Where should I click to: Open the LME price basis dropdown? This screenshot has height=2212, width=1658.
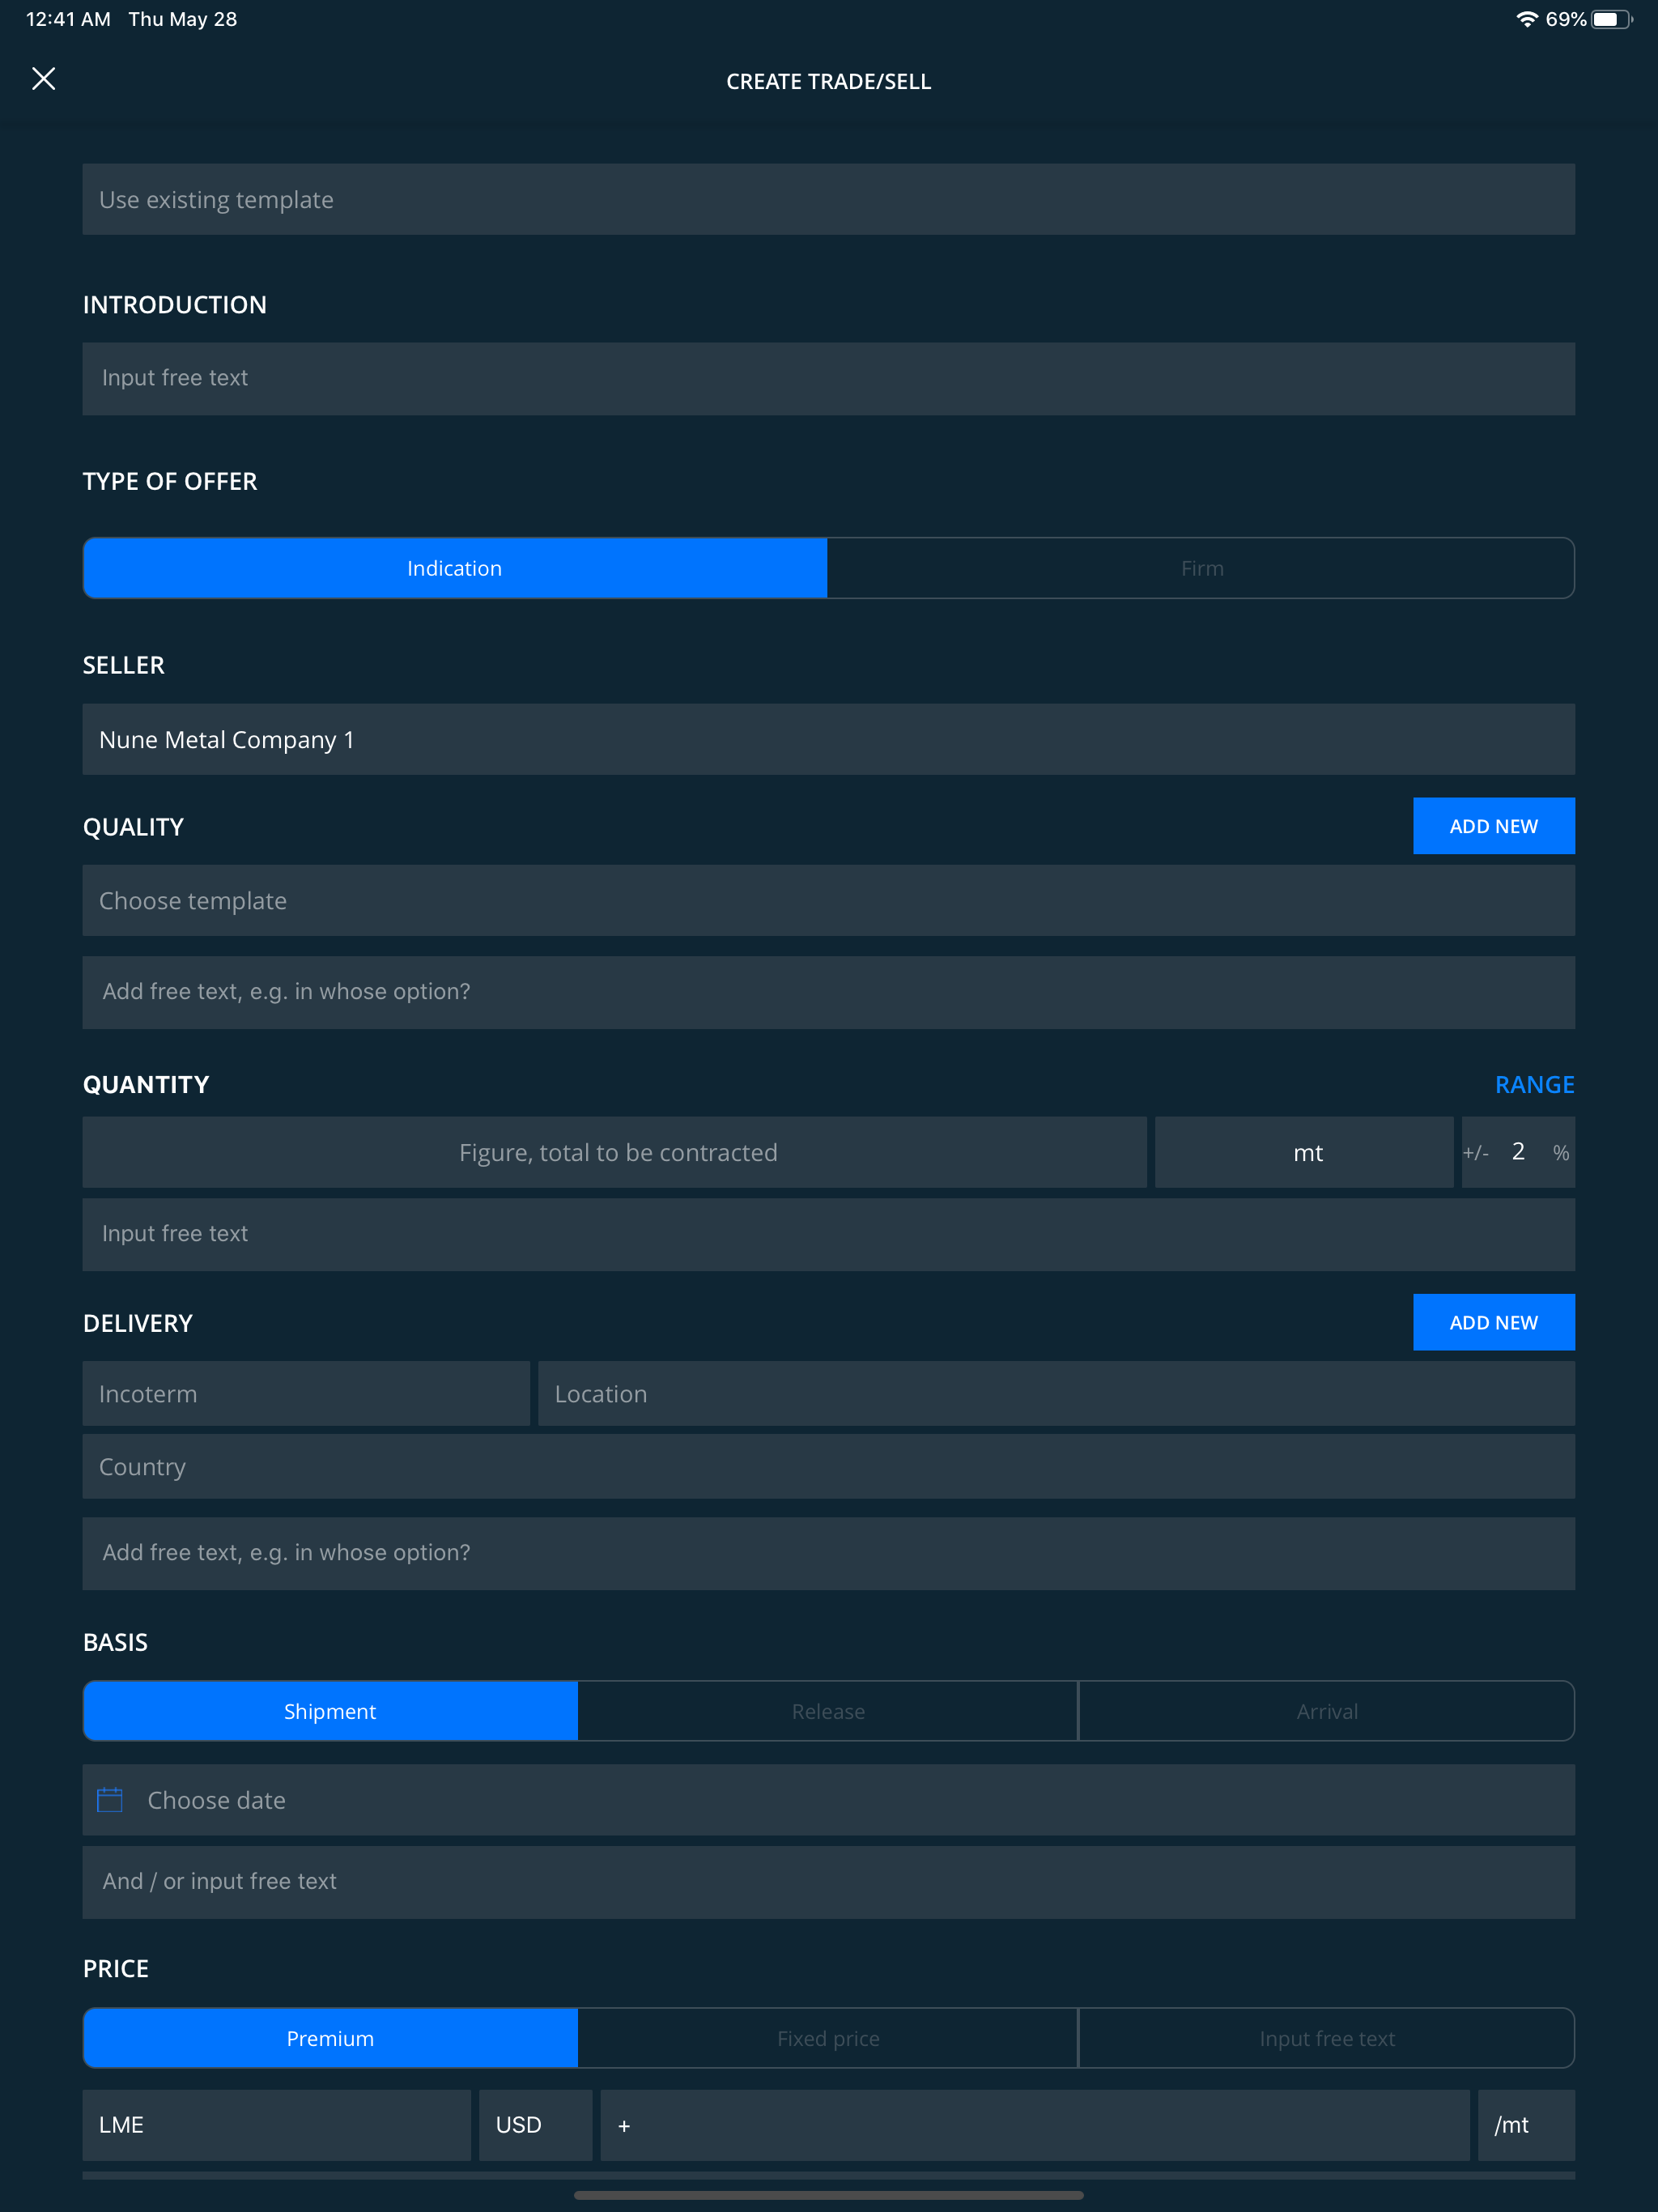[x=276, y=2125]
